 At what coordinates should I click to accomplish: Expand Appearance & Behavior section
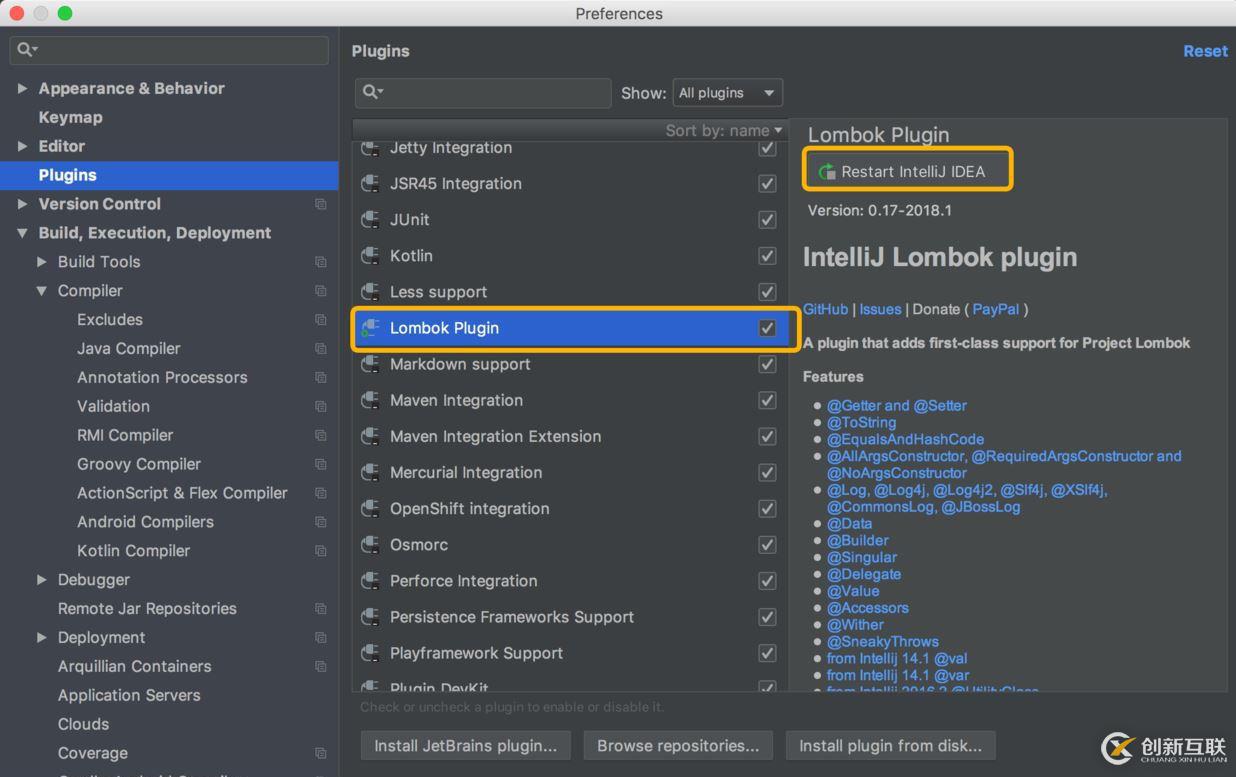click(x=23, y=88)
